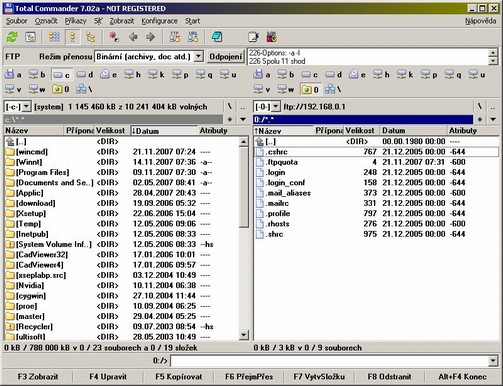
Task: Click the last toolbar icon
Action: 272,37
